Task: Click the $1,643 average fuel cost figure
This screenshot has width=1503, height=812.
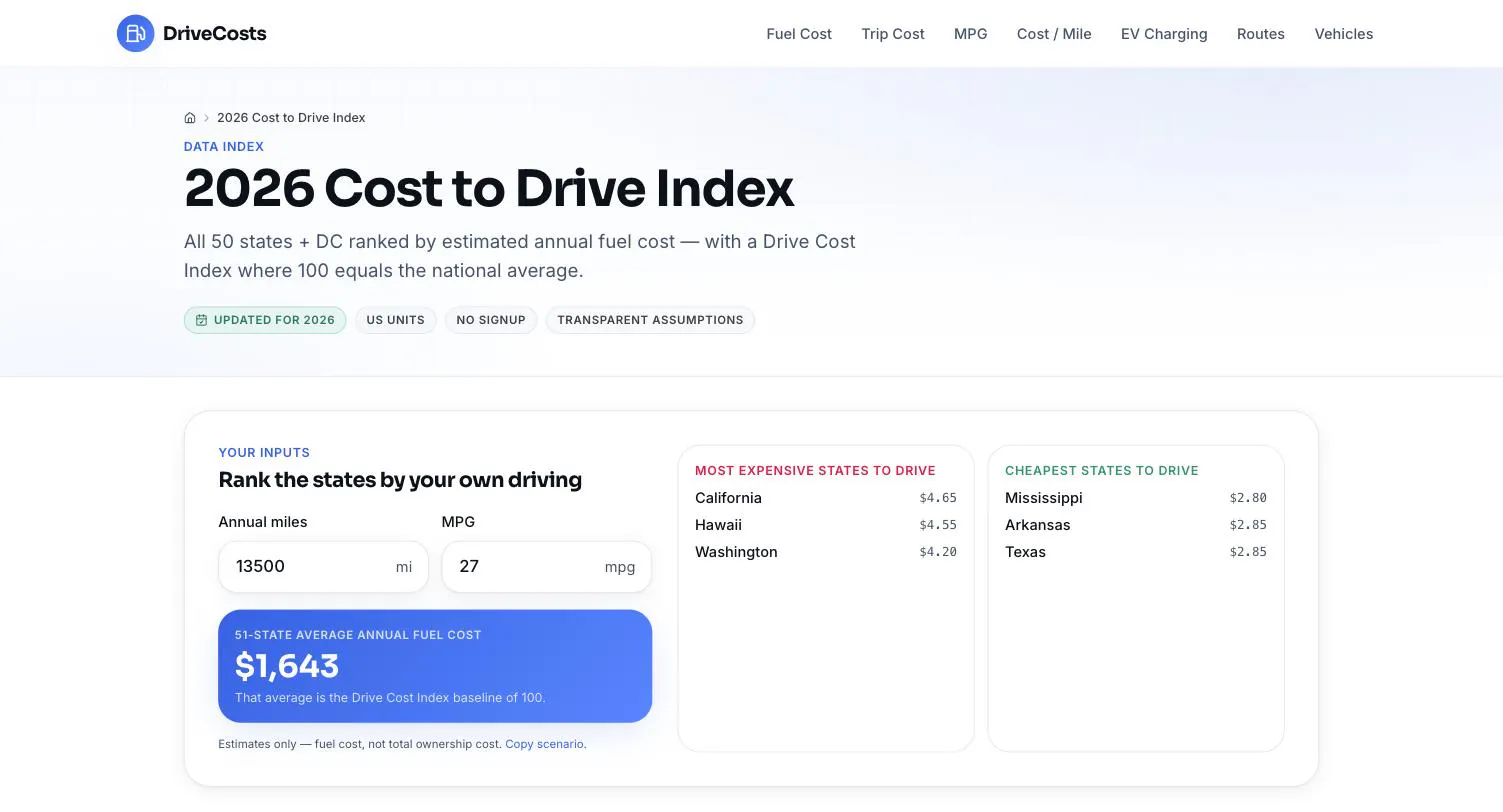Action: pos(287,666)
